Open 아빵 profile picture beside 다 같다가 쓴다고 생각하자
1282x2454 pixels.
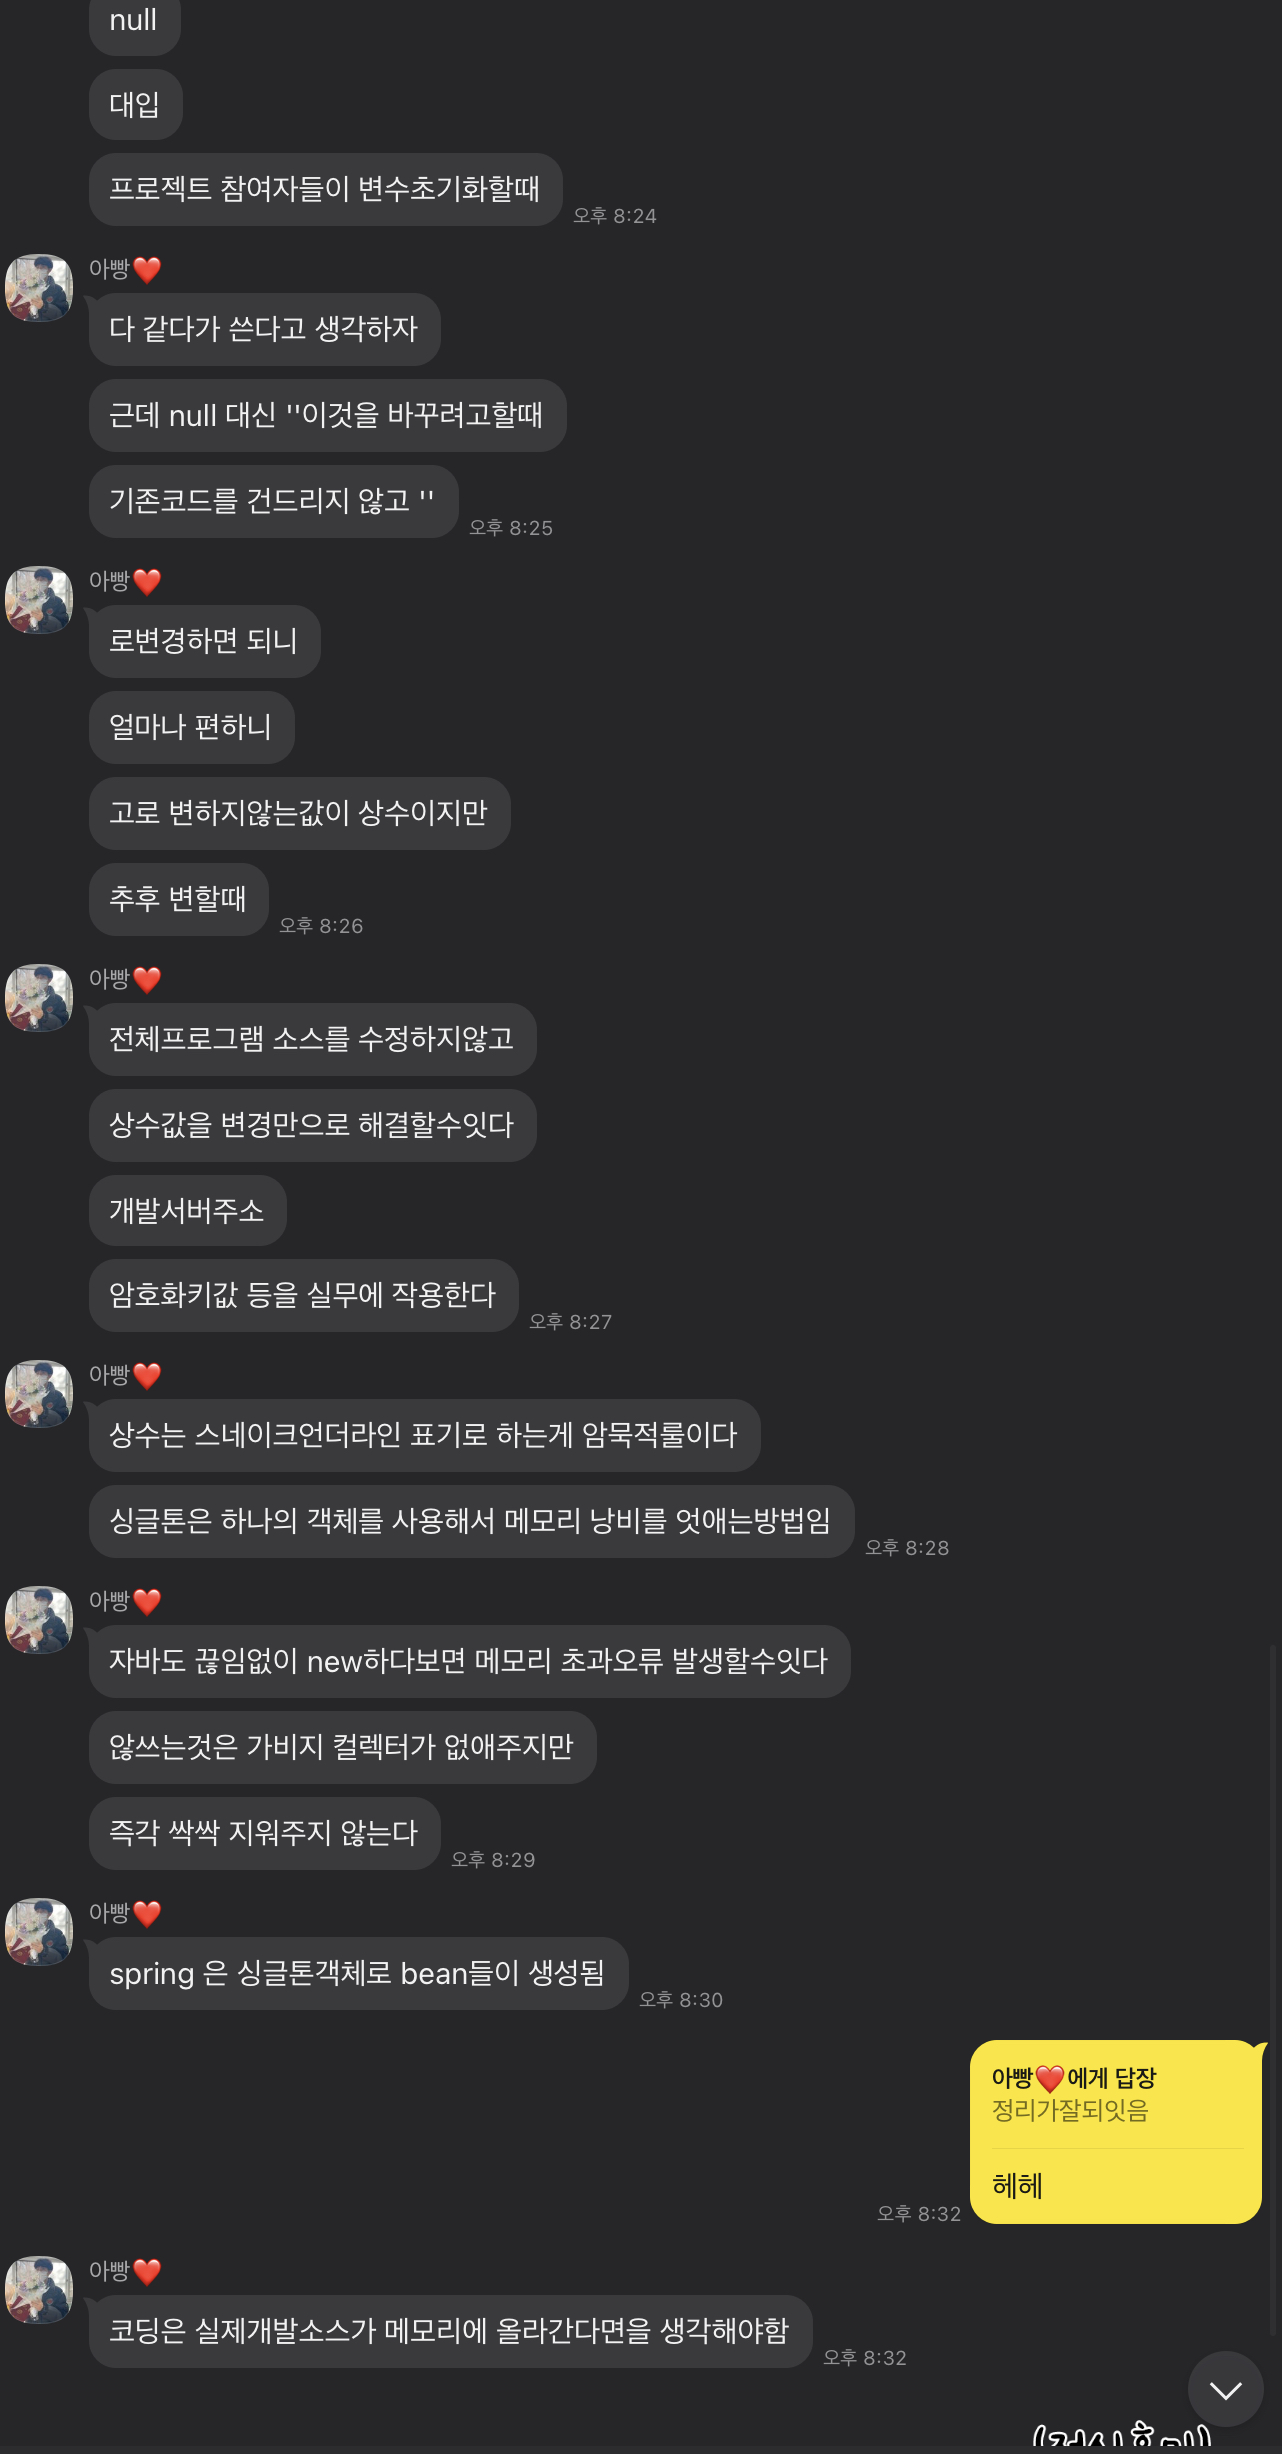tap(39, 288)
